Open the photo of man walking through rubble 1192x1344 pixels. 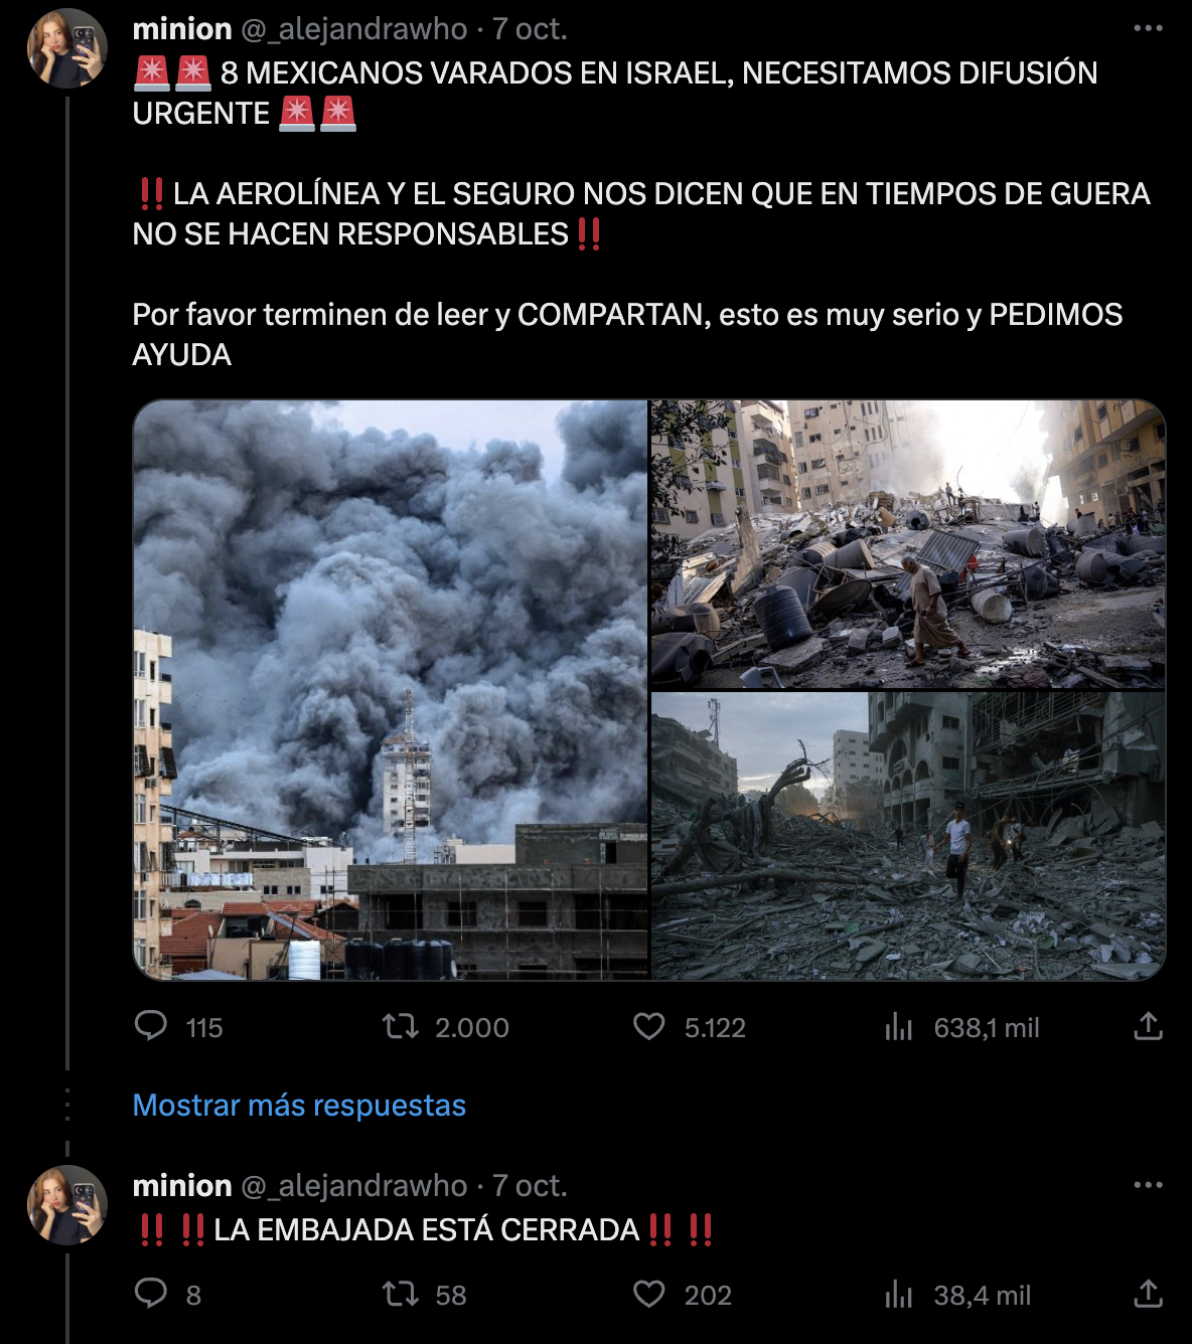pyautogui.click(x=908, y=544)
